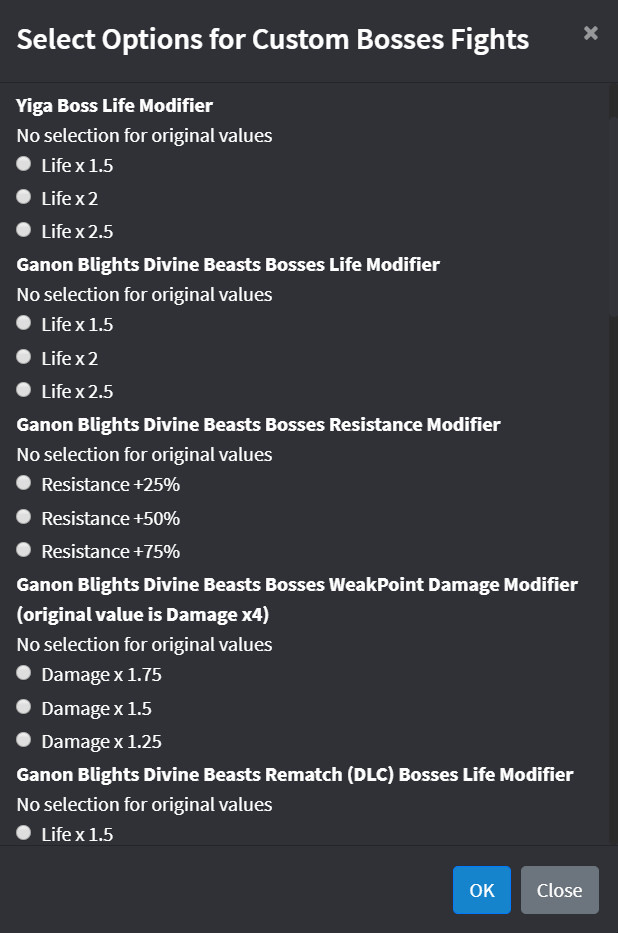
Task: Pick Damage x 1.25 for WeakPoint Damage Modifier
Action: pyautogui.click(x=23, y=739)
